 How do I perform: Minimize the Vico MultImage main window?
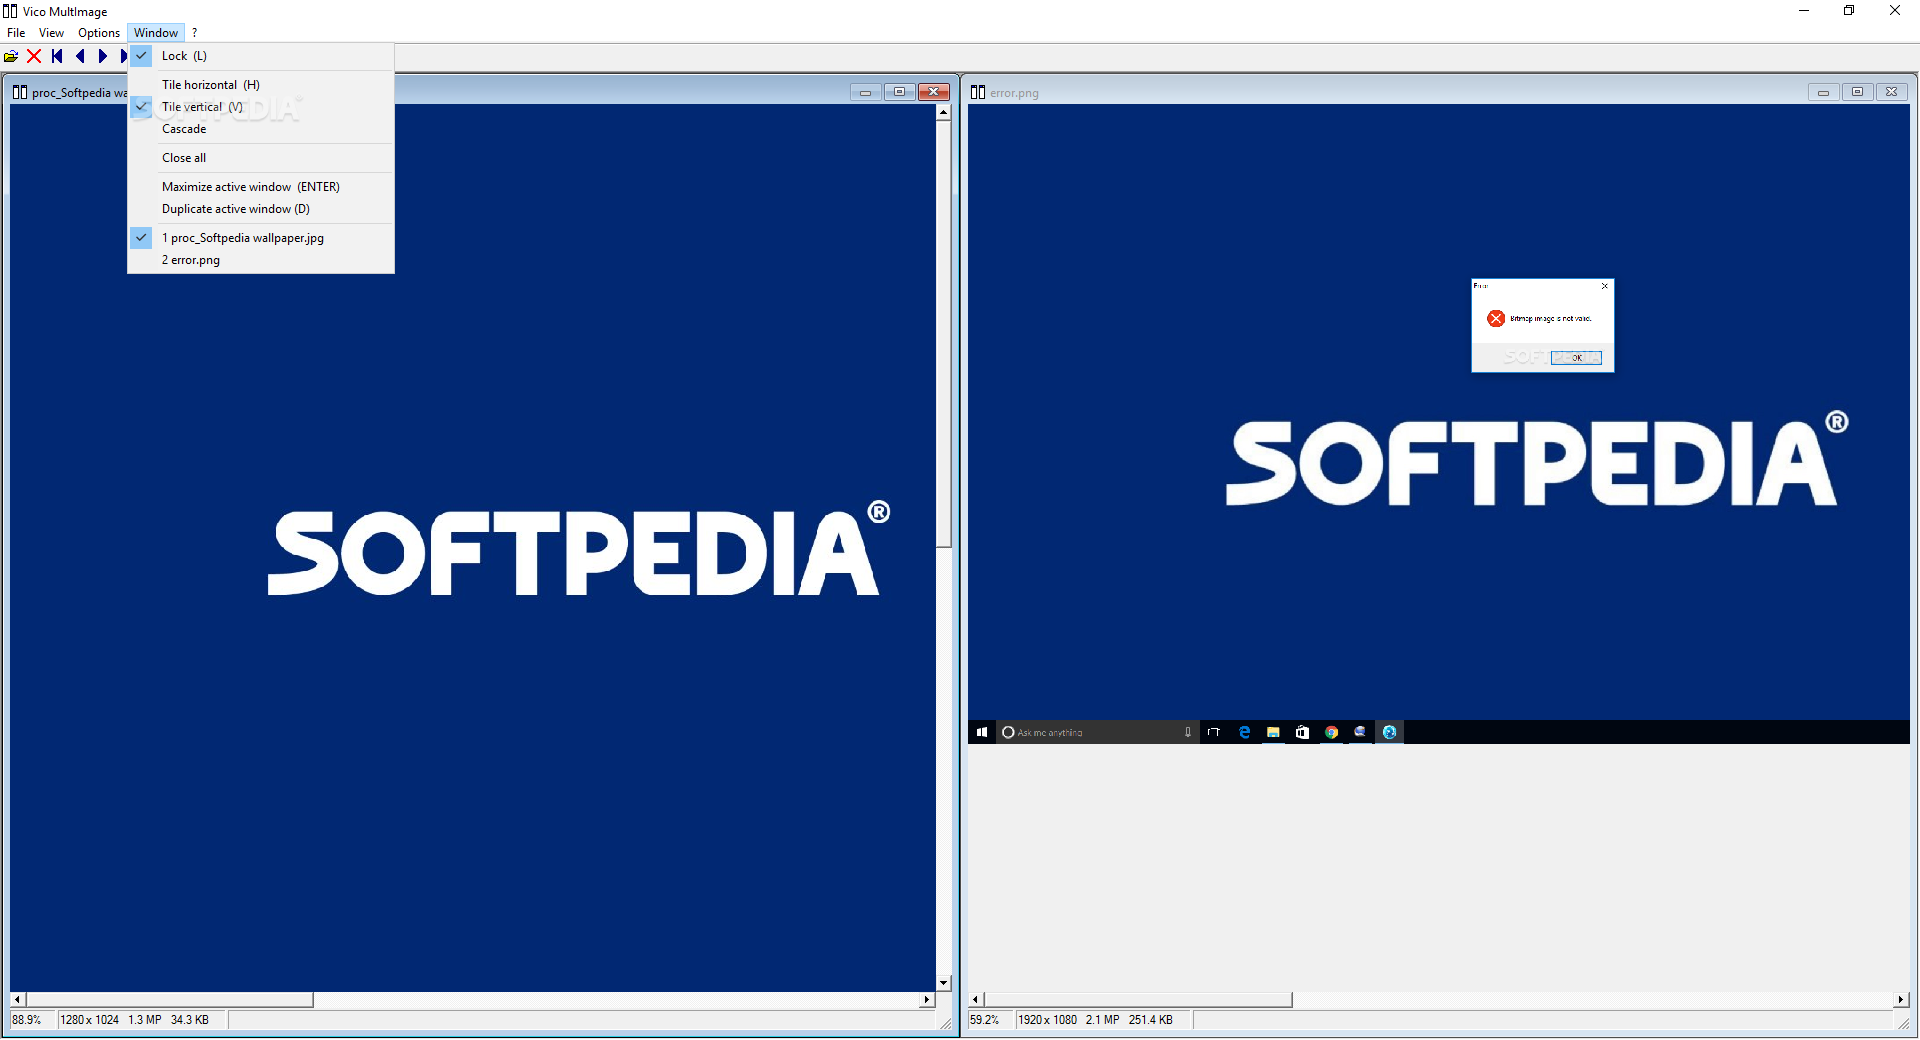coord(1804,11)
